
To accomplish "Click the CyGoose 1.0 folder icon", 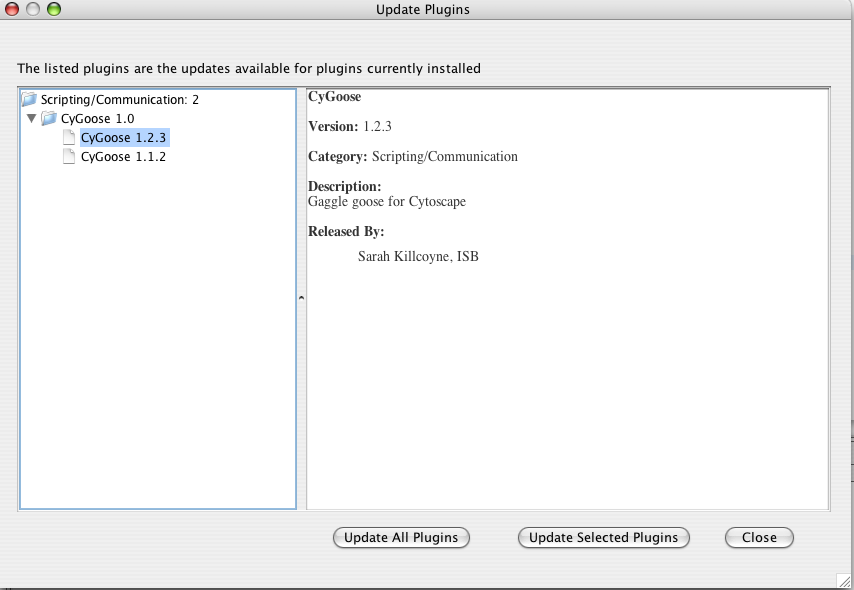I will click(x=49, y=119).
